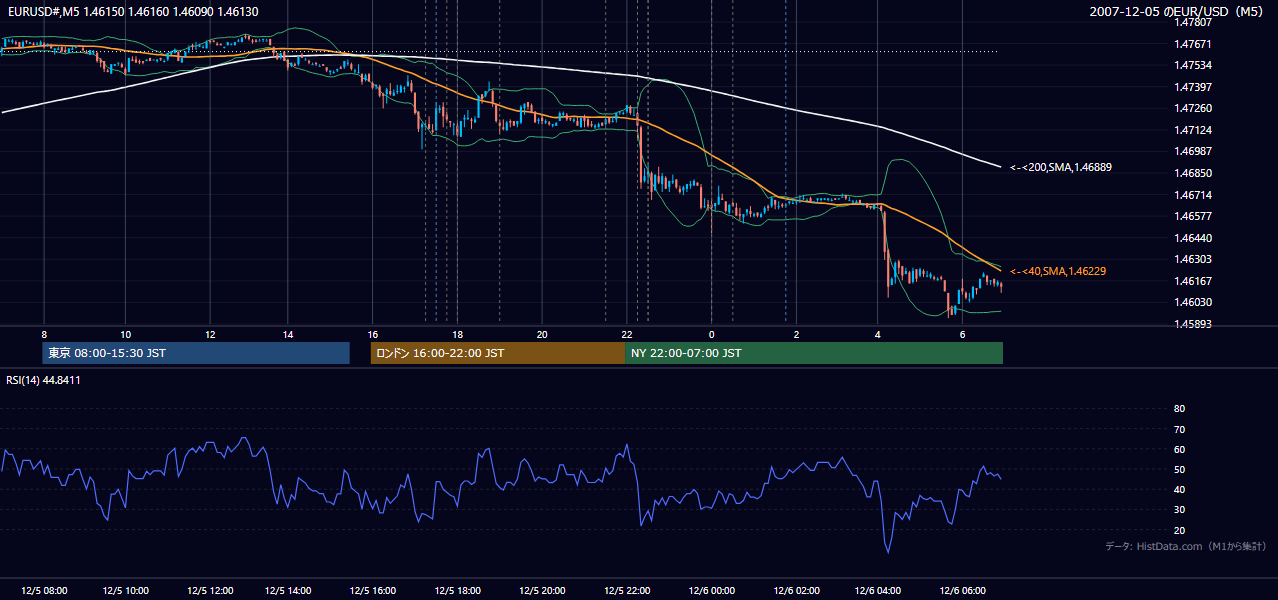Viewport: 1278px width, 600px height.
Task: Click hour label 4 under the price chart
Action: (x=878, y=334)
